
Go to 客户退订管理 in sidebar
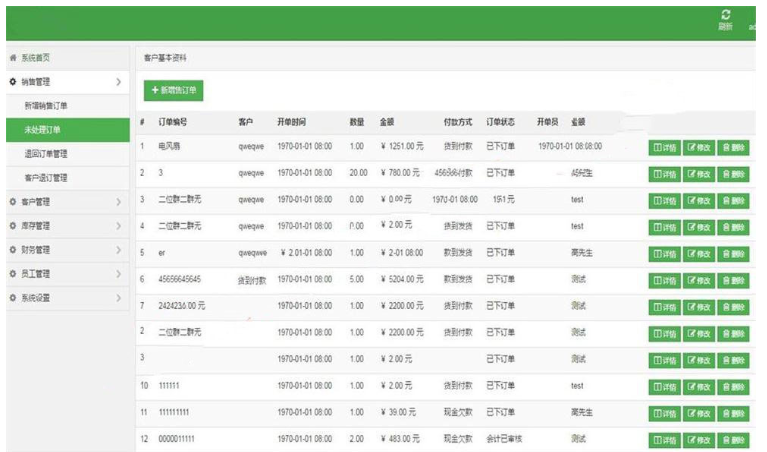coord(46,178)
